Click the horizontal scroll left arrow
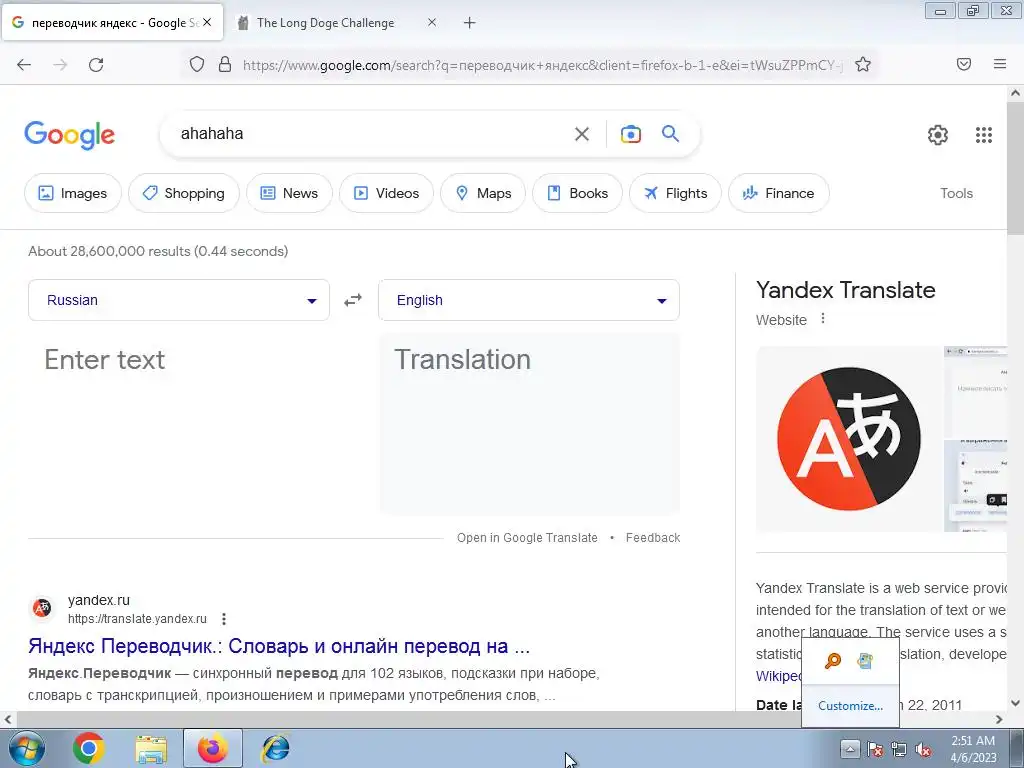Image resolution: width=1024 pixels, height=768 pixels. [x=8, y=719]
